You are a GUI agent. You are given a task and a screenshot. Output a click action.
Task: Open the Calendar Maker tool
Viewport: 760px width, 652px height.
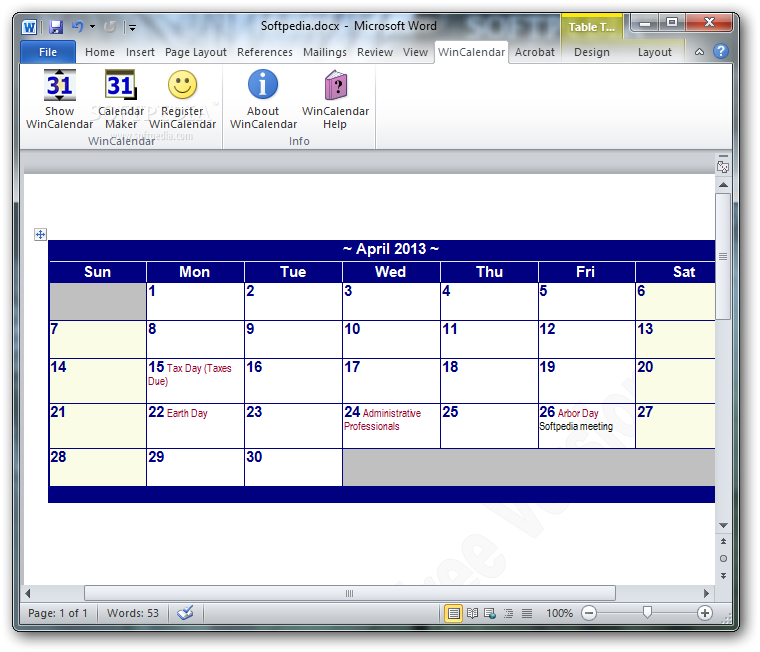coord(121,87)
